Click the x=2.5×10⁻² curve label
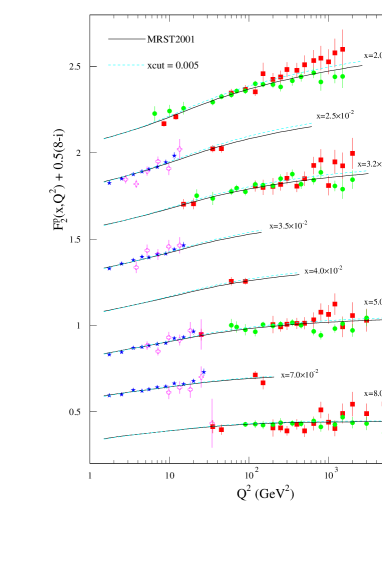This screenshot has height=561, width=382. click(335, 115)
